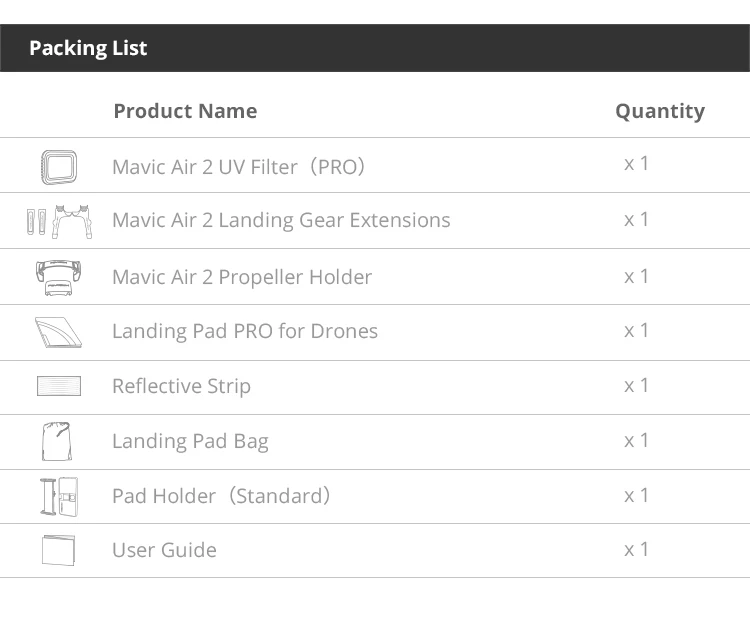Select the Mavic Air 2 UV Filter name
Image resolution: width=750 pixels, height=630 pixels.
(x=239, y=166)
